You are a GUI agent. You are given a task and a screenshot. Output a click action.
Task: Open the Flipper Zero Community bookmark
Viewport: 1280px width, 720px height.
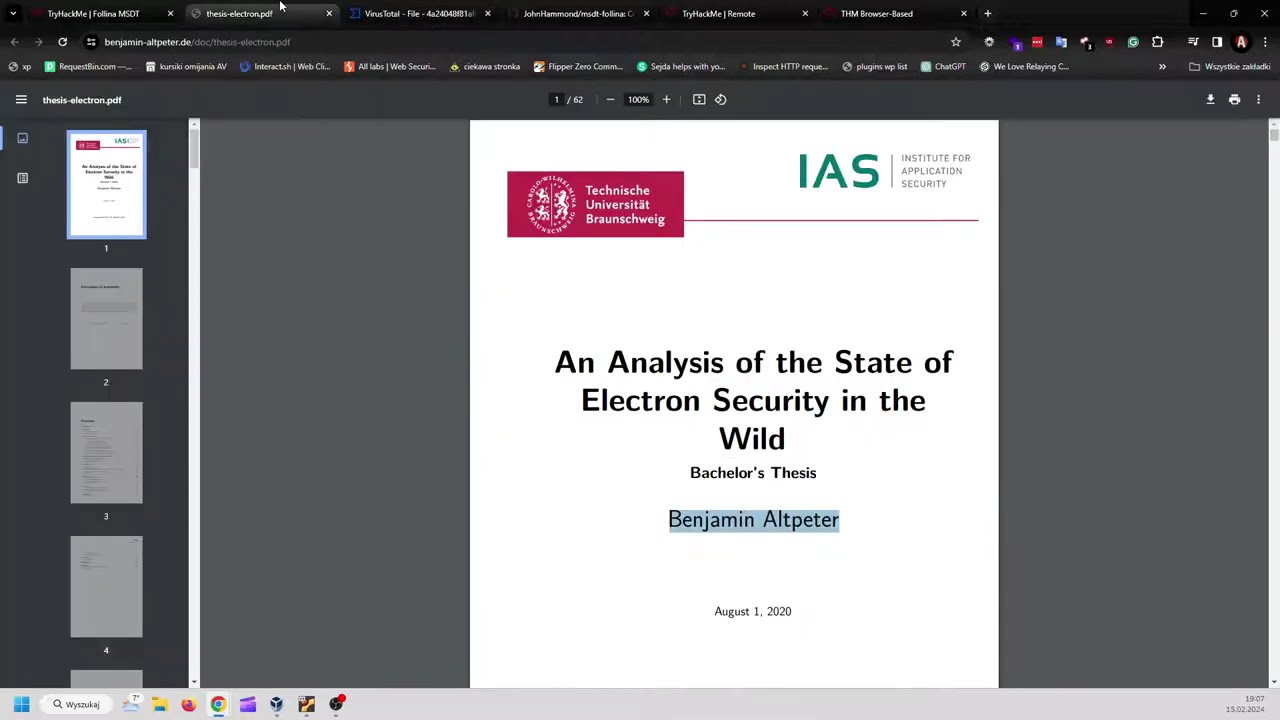tap(579, 67)
